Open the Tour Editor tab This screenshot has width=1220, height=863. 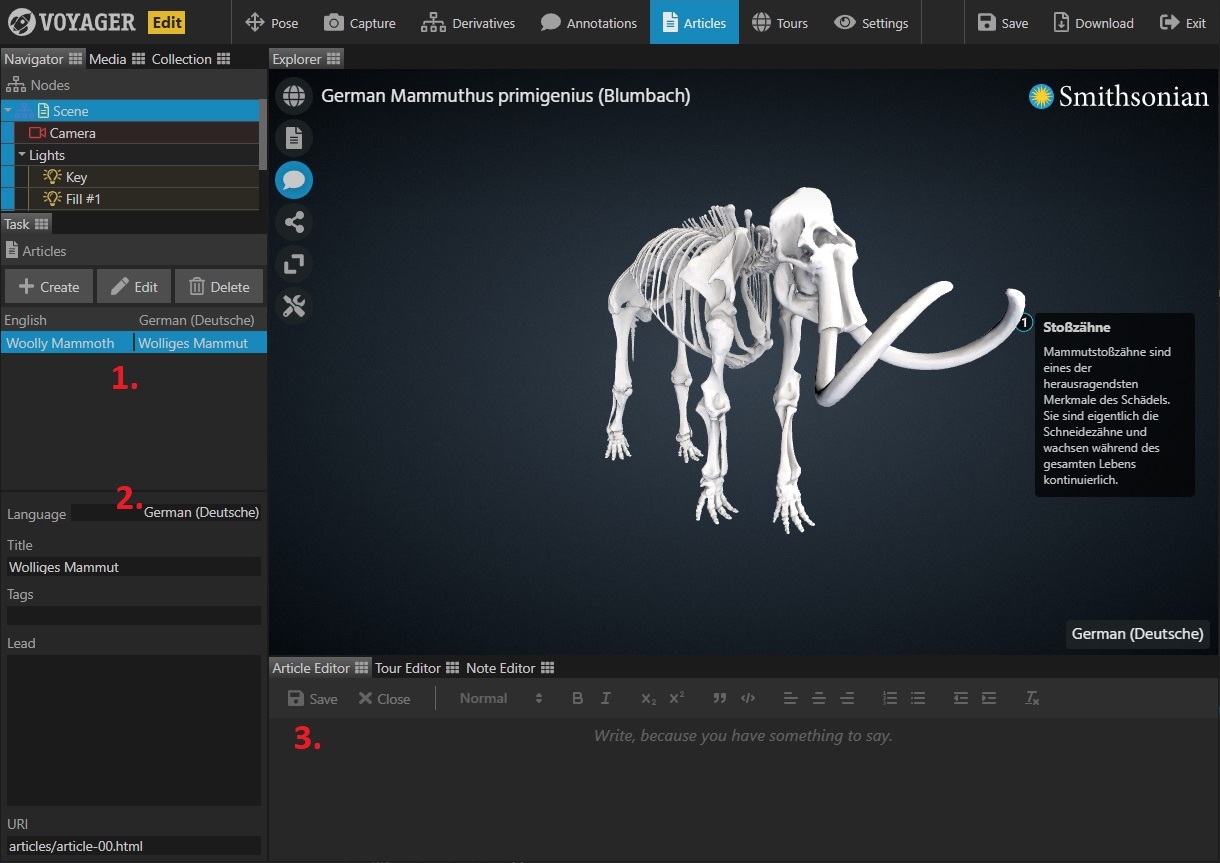[x=407, y=668]
